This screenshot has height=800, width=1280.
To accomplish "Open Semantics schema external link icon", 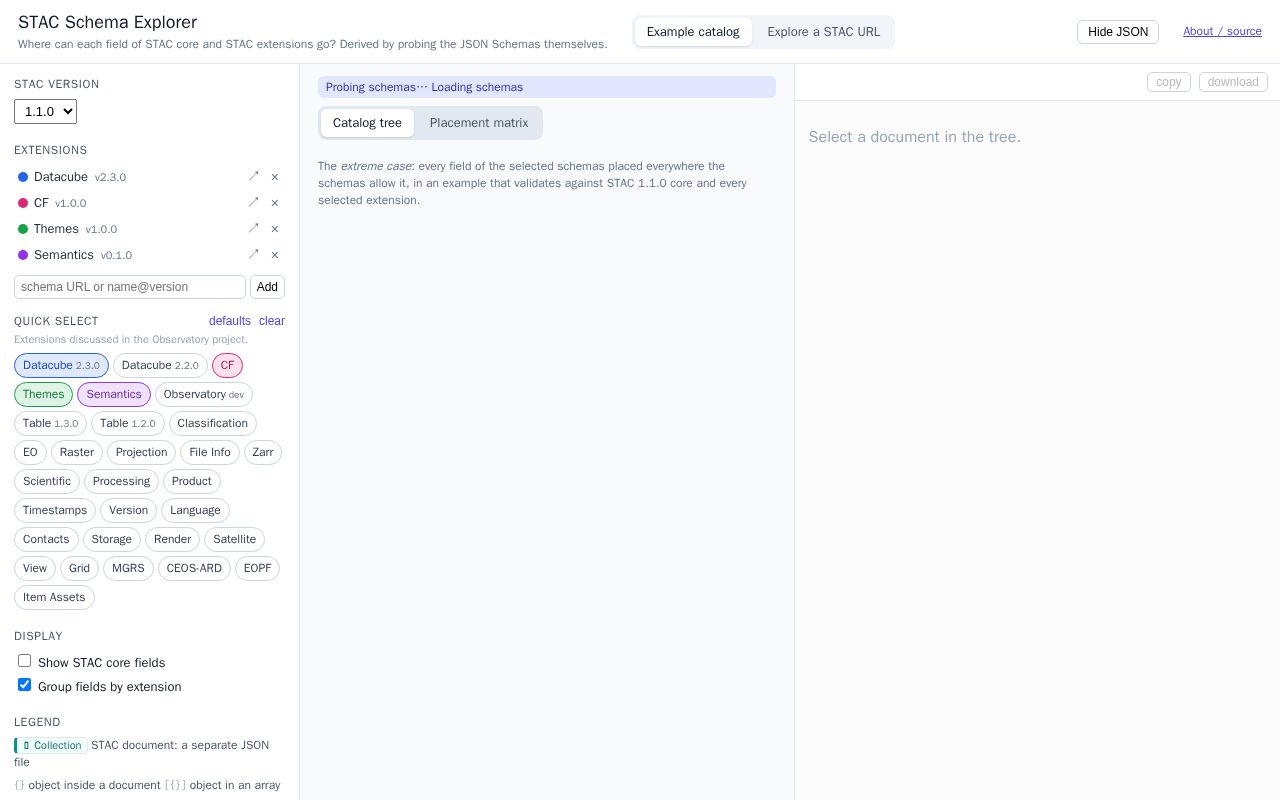I will tap(254, 254).
